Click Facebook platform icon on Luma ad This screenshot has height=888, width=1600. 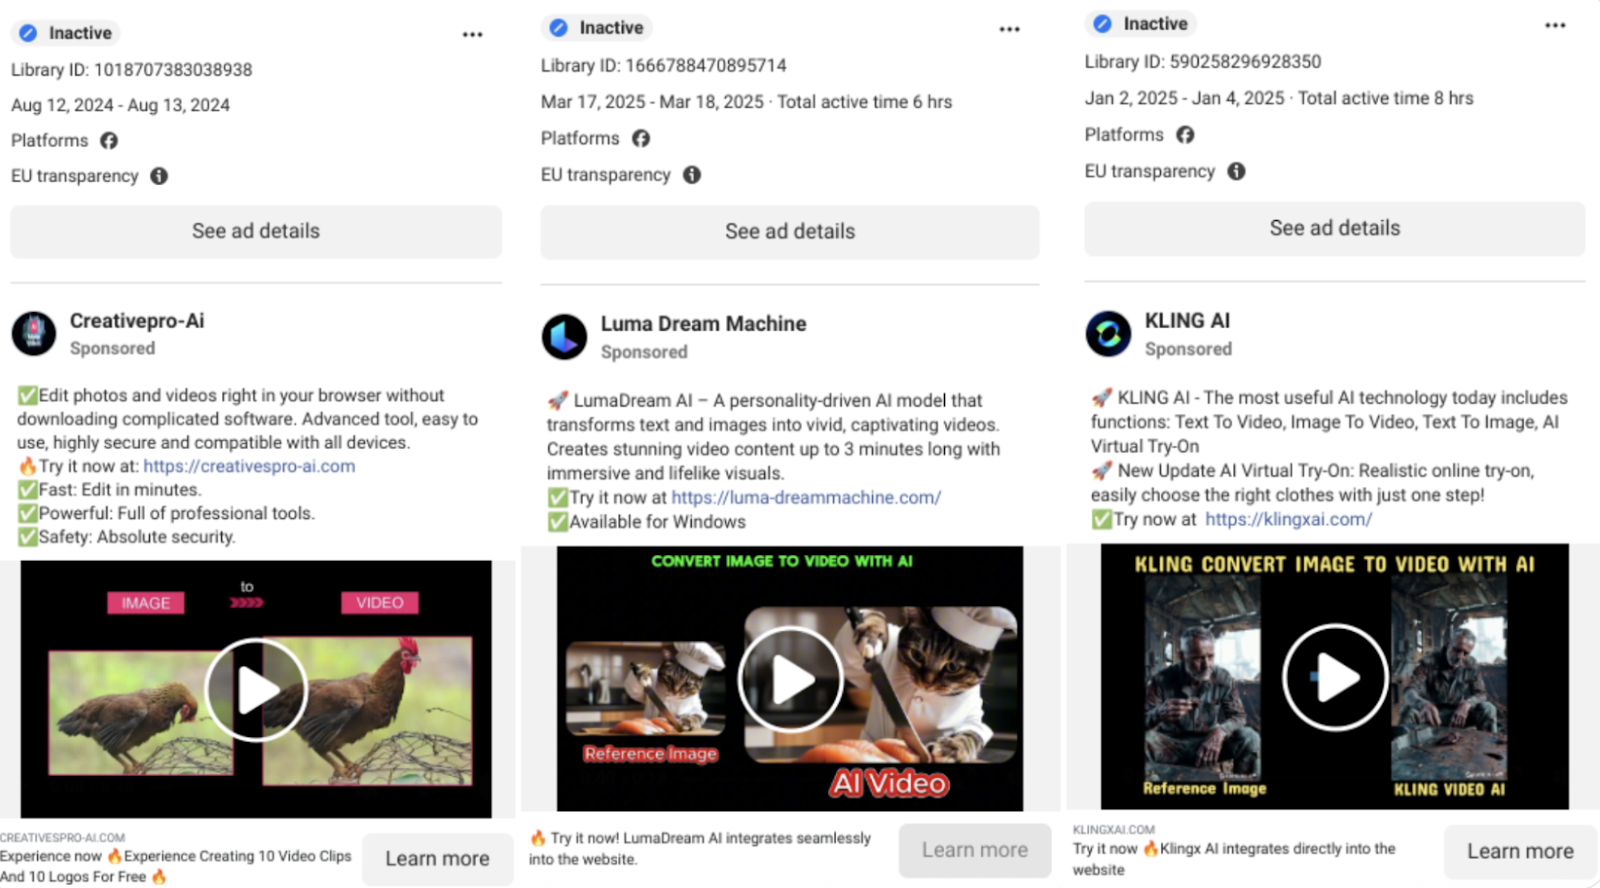tap(641, 138)
